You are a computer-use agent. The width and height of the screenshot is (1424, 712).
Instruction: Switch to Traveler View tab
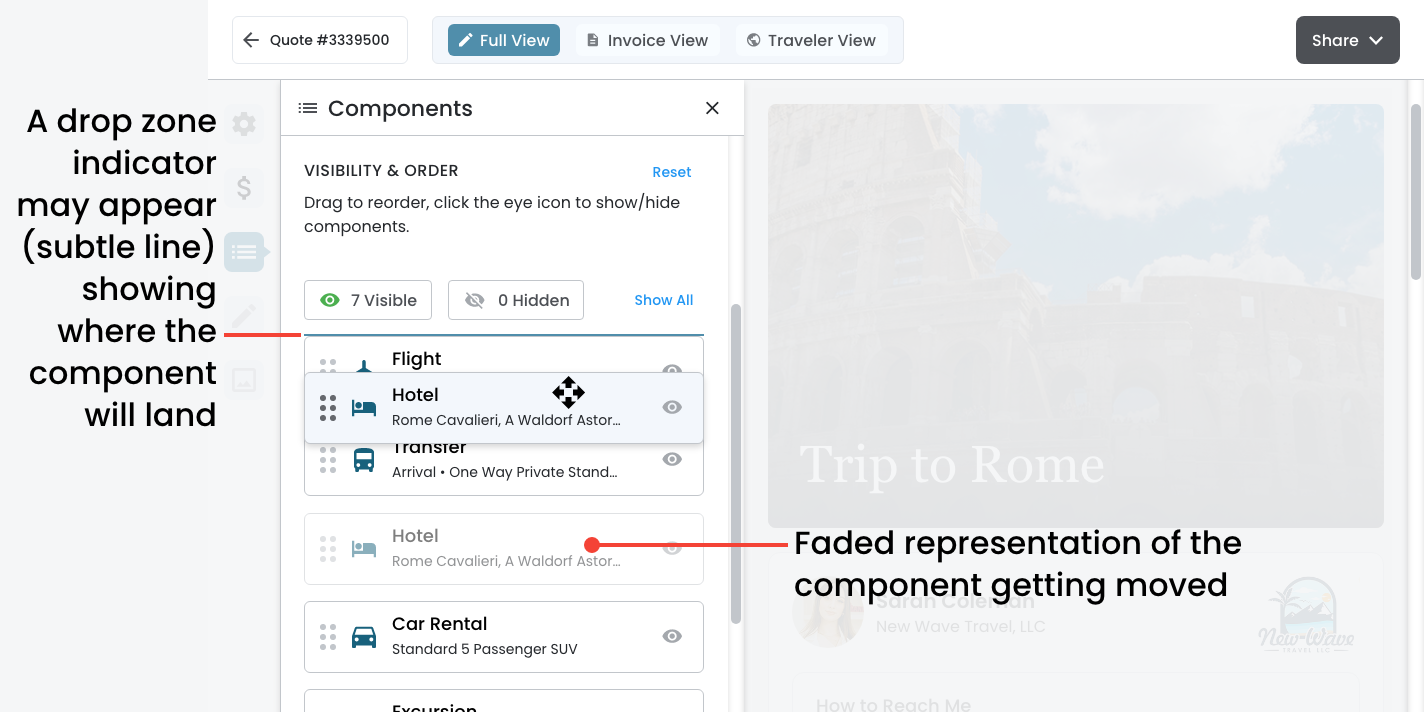(810, 40)
